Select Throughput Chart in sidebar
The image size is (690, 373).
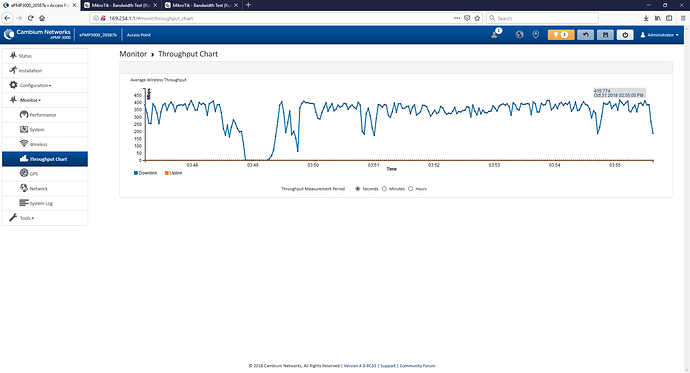coord(45,159)
